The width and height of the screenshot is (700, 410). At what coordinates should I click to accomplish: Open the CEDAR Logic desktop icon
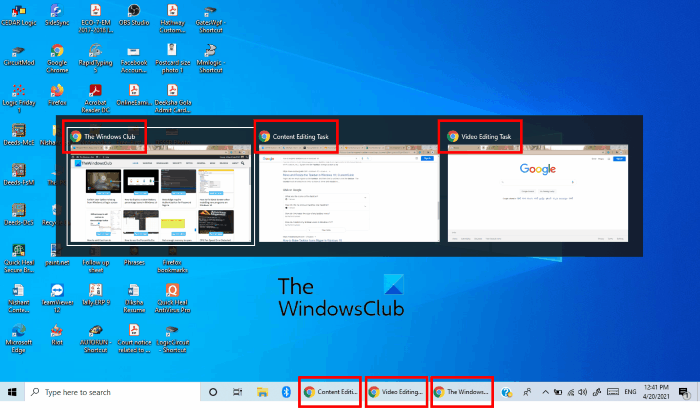tap(19, 15)
